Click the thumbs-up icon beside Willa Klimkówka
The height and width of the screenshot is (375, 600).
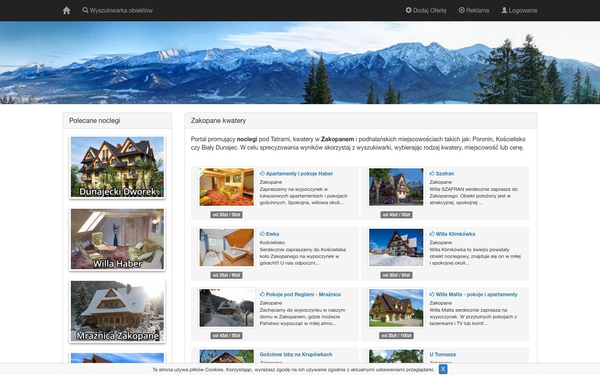tap(432, 234)
